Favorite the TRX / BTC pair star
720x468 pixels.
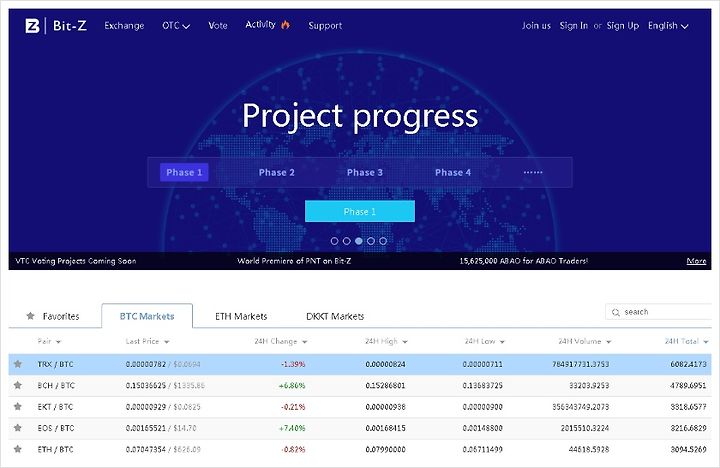tap(17, 364)
